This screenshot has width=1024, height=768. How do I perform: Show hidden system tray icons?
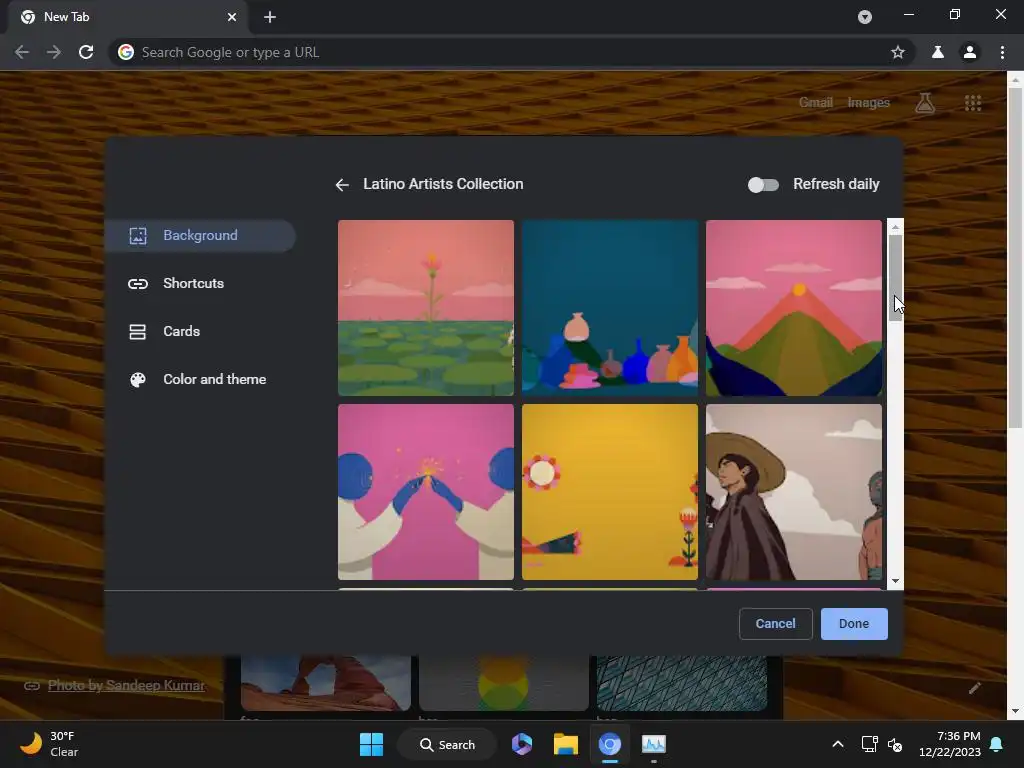pos(838,744)
